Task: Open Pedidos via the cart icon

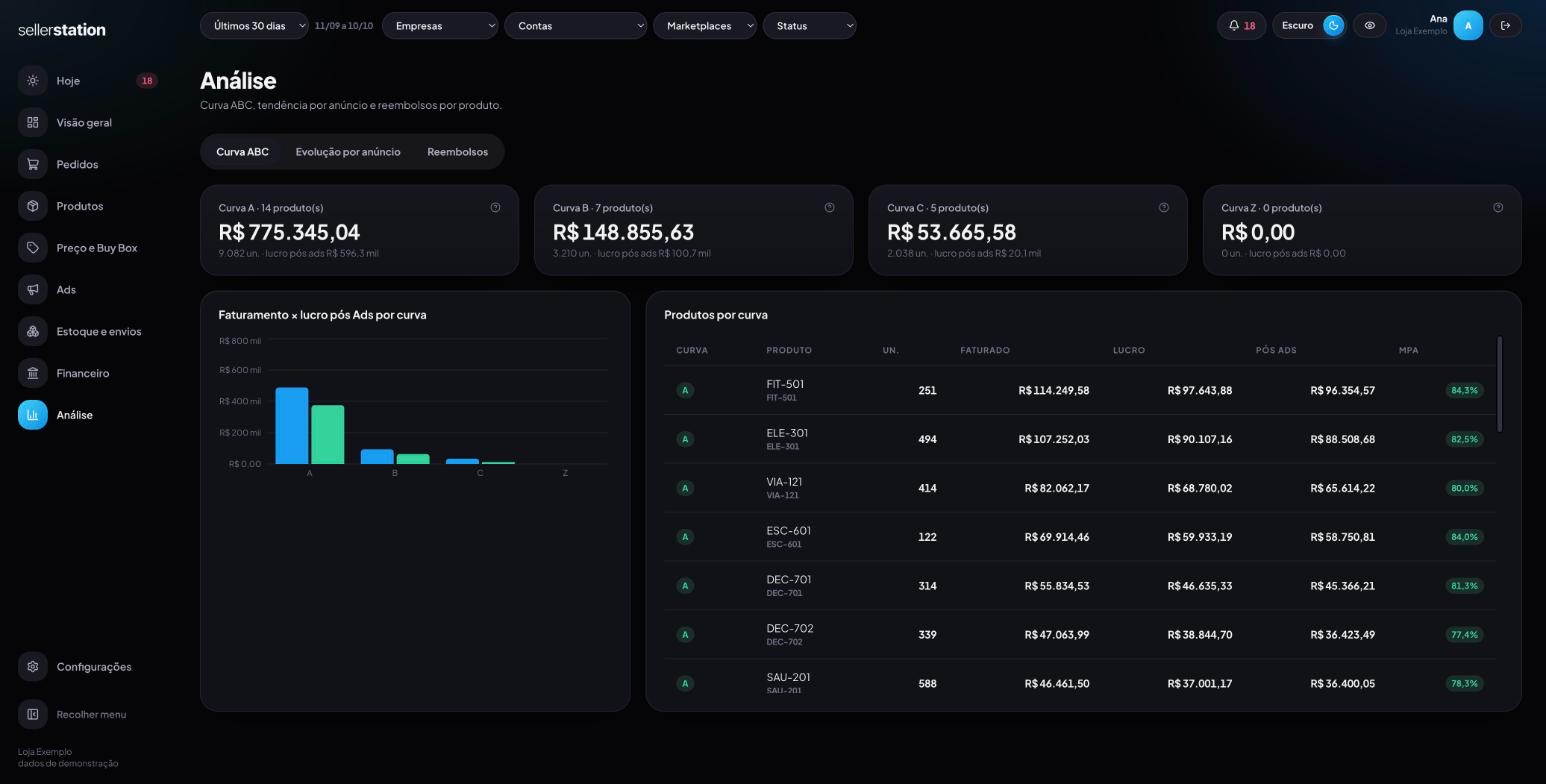Action: (33, 164)
